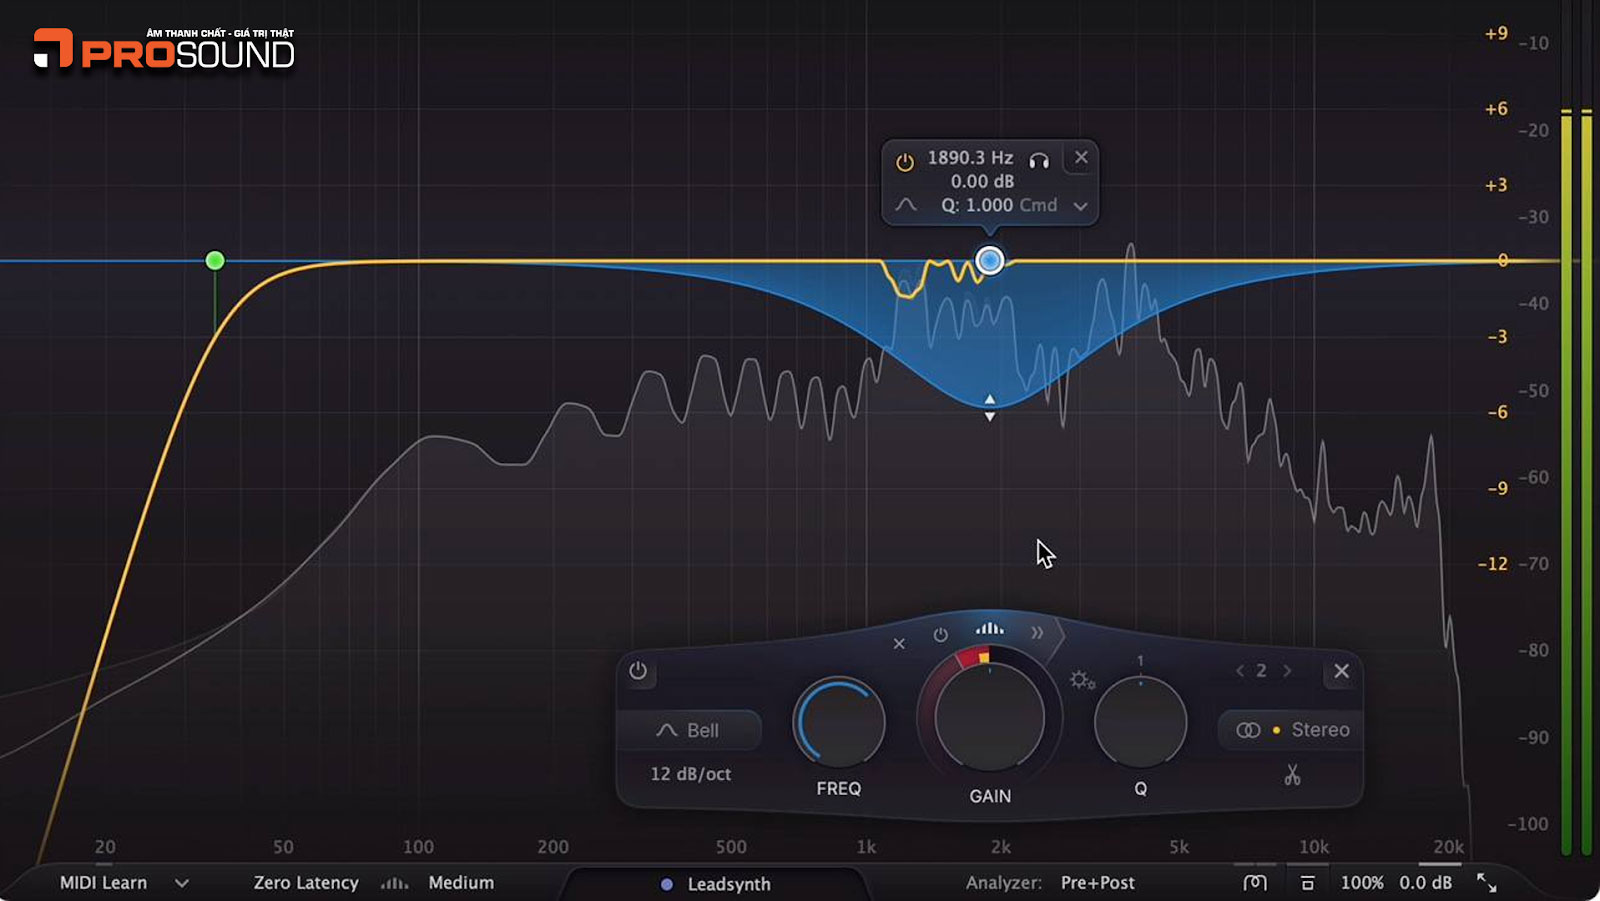This screenshot has height=901, width=1600.
Task: Expand the chevron in the band tooltip
Action: [1080, 206]
